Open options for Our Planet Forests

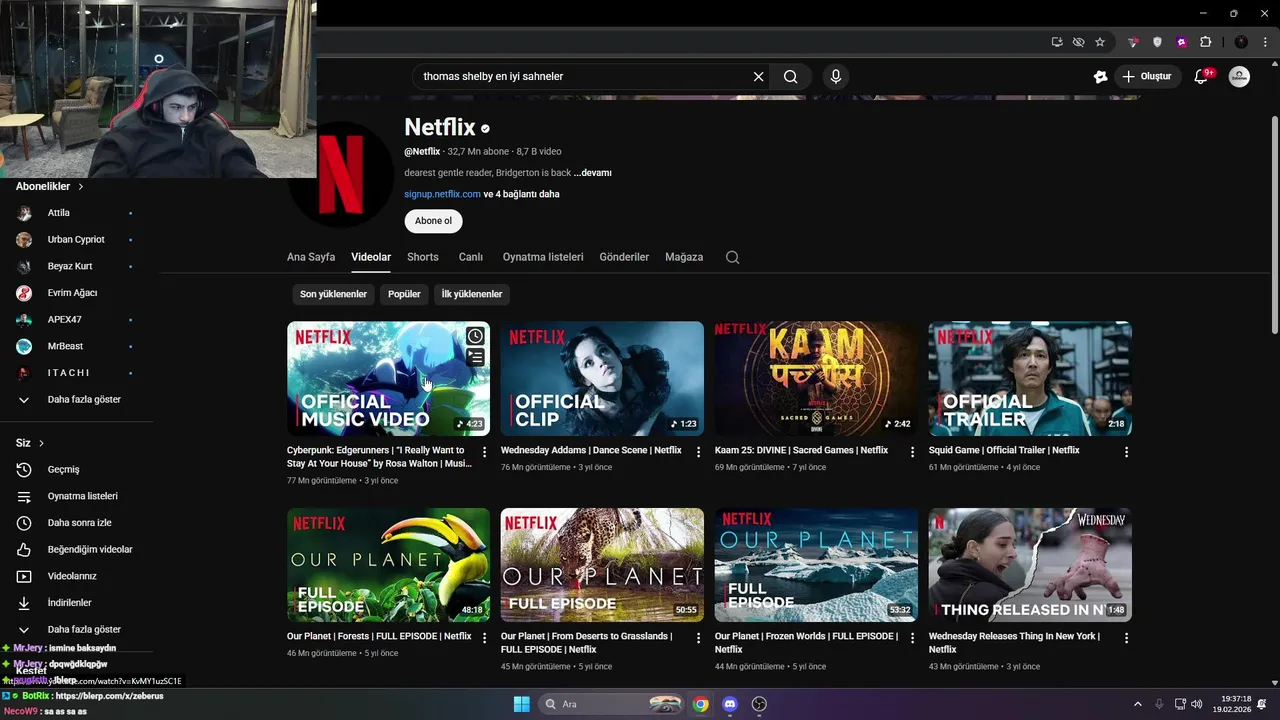click(x=485, y=638)
